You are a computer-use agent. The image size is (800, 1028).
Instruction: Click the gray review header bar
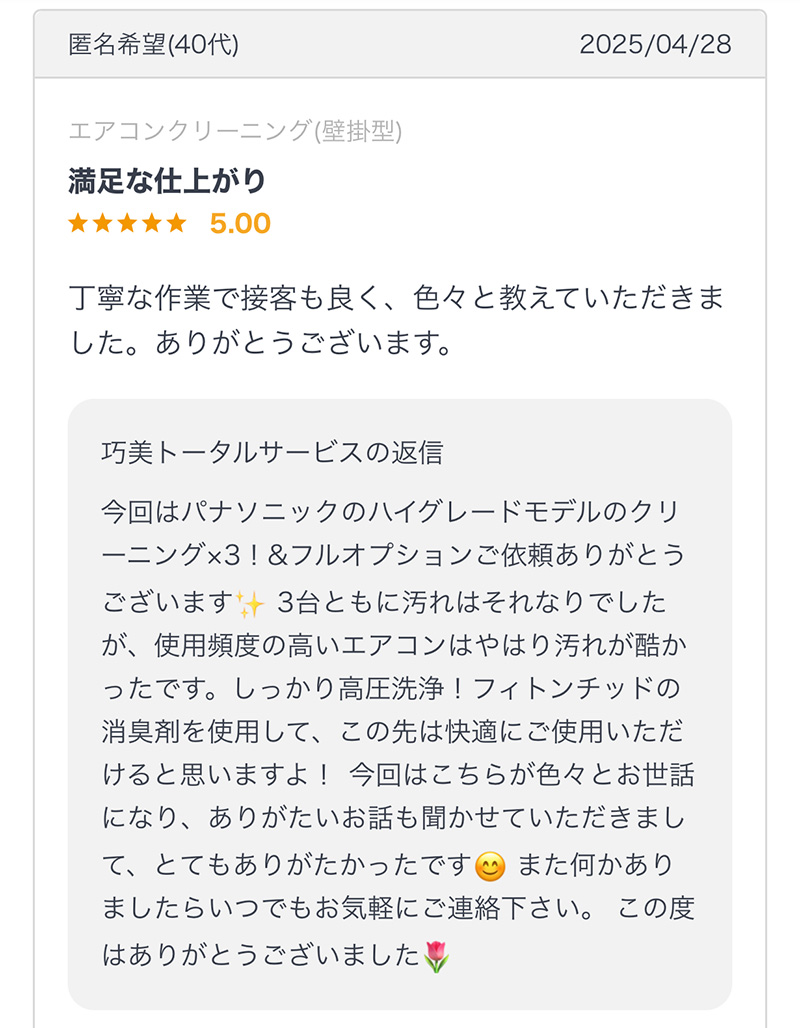[x=400, y=45]
